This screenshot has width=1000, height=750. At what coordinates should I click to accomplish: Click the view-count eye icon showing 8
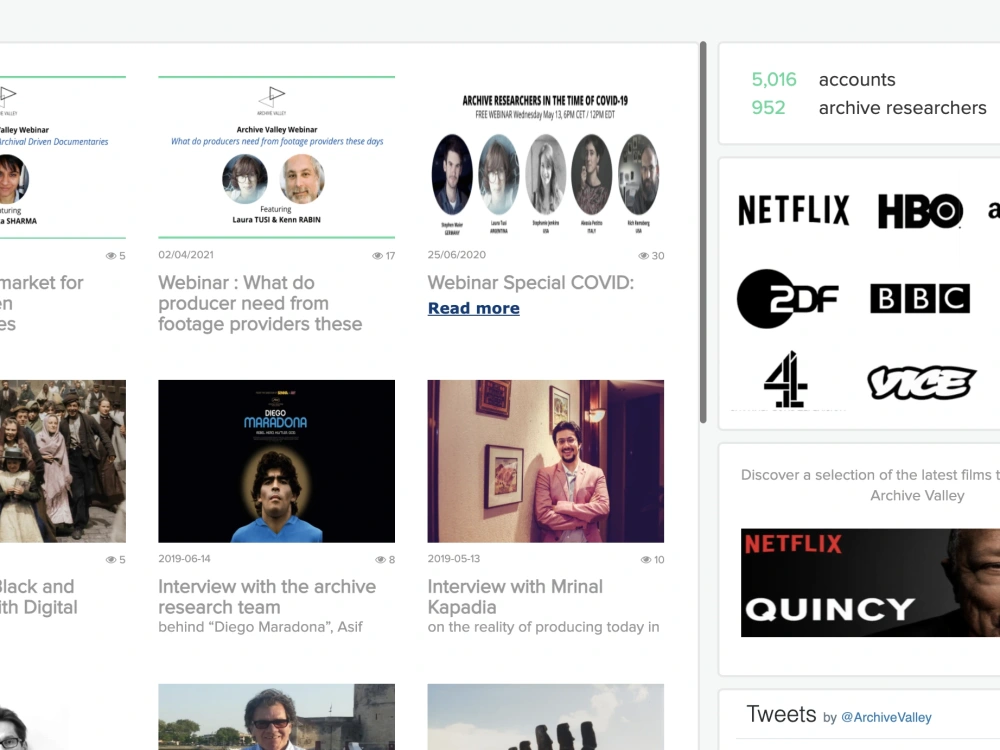click(381, 559)
